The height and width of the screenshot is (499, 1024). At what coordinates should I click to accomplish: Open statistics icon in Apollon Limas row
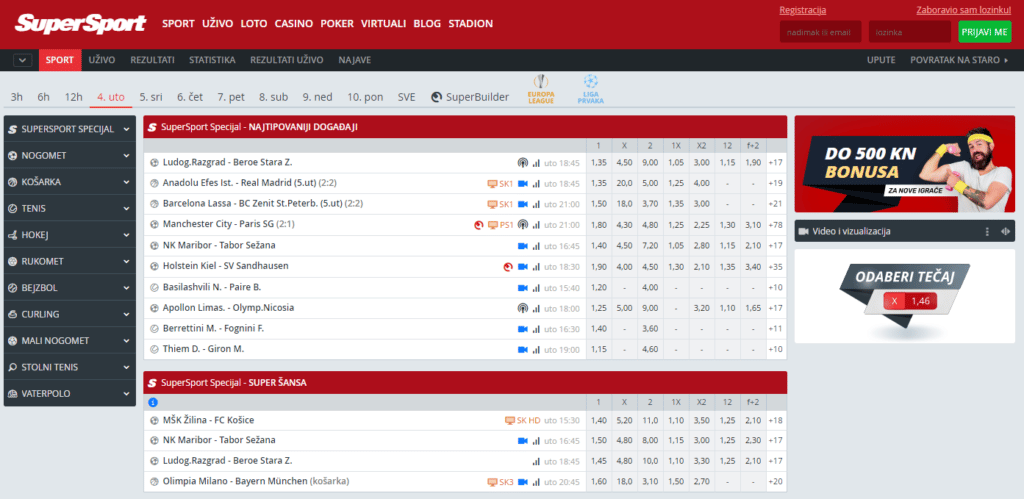536,308
